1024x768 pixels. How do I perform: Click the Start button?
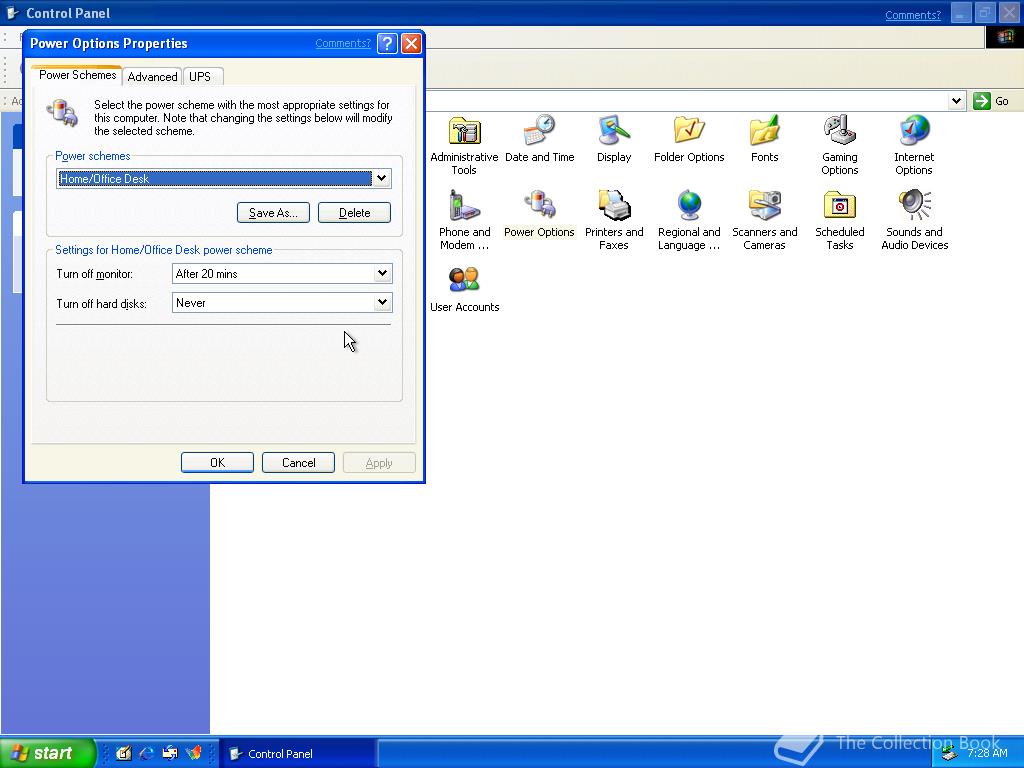click(x=48, y=753)
